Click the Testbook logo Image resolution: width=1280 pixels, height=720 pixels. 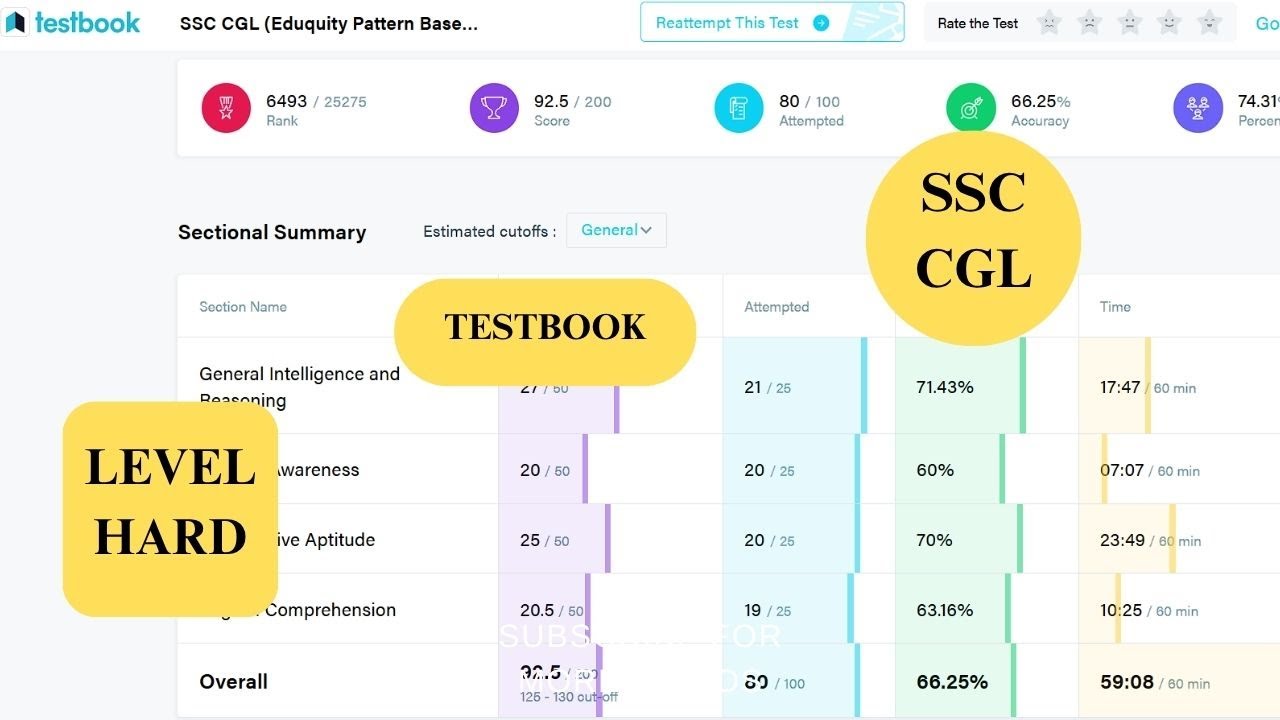click(x=73, y=22)
